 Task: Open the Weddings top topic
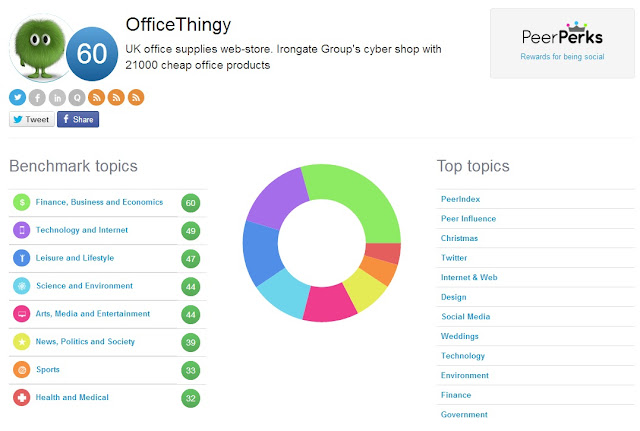[x=460, y=336]
